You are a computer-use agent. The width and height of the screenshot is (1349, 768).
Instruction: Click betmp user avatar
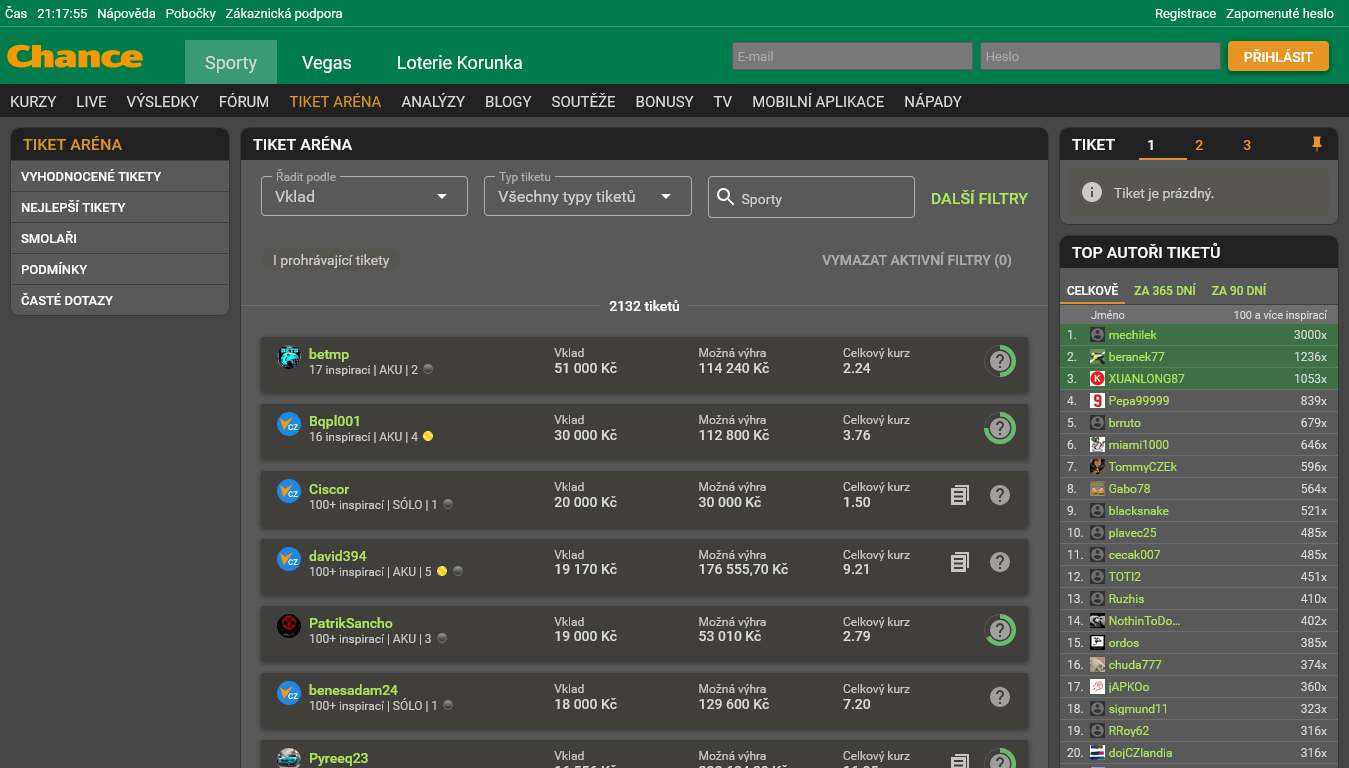coord(289,357)
